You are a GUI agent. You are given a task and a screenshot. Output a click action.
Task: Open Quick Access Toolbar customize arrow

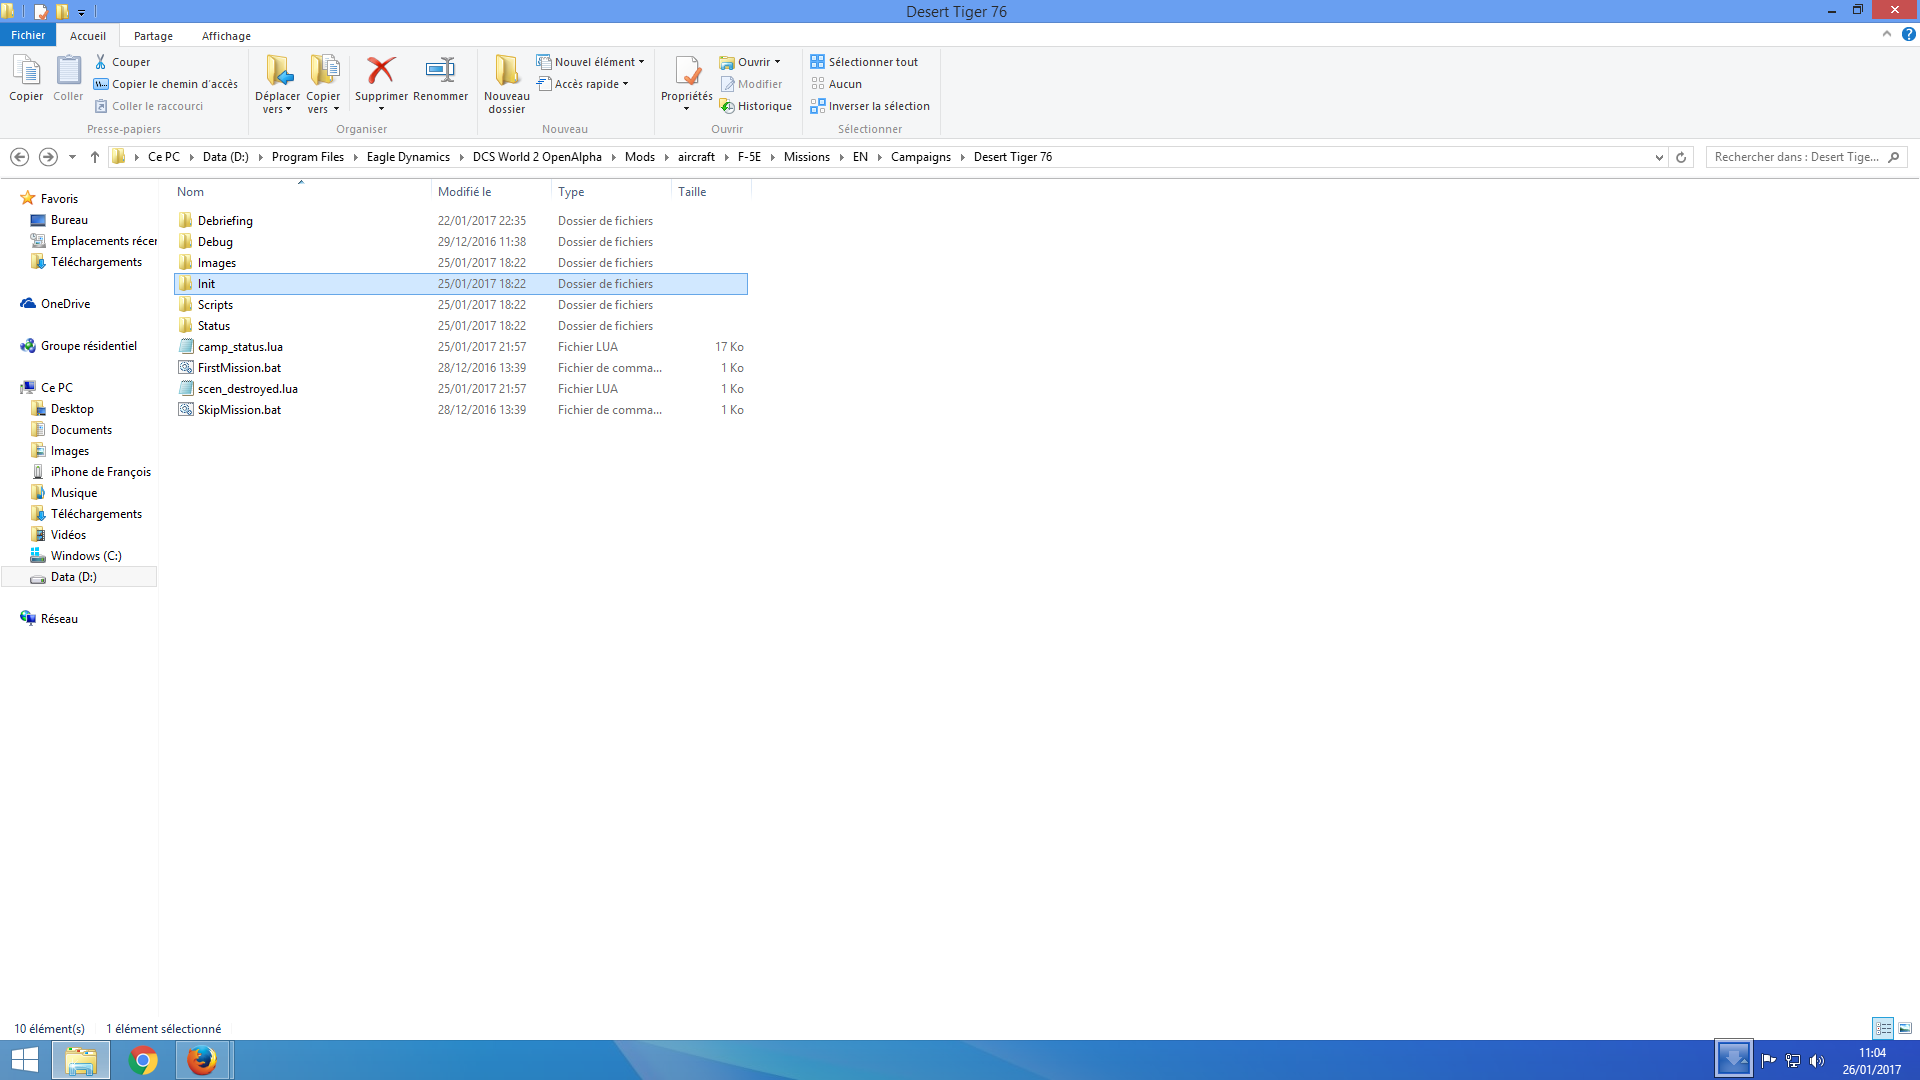[82, 12]
